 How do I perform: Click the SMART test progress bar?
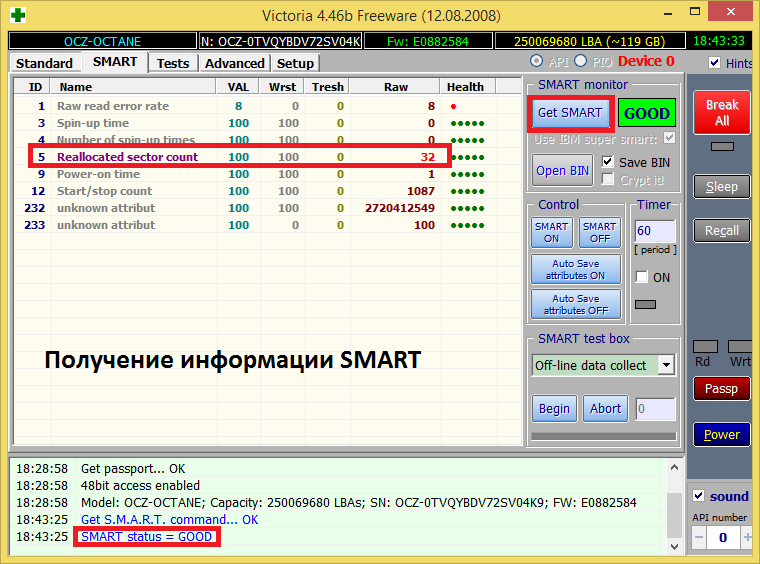pos(603,436)
